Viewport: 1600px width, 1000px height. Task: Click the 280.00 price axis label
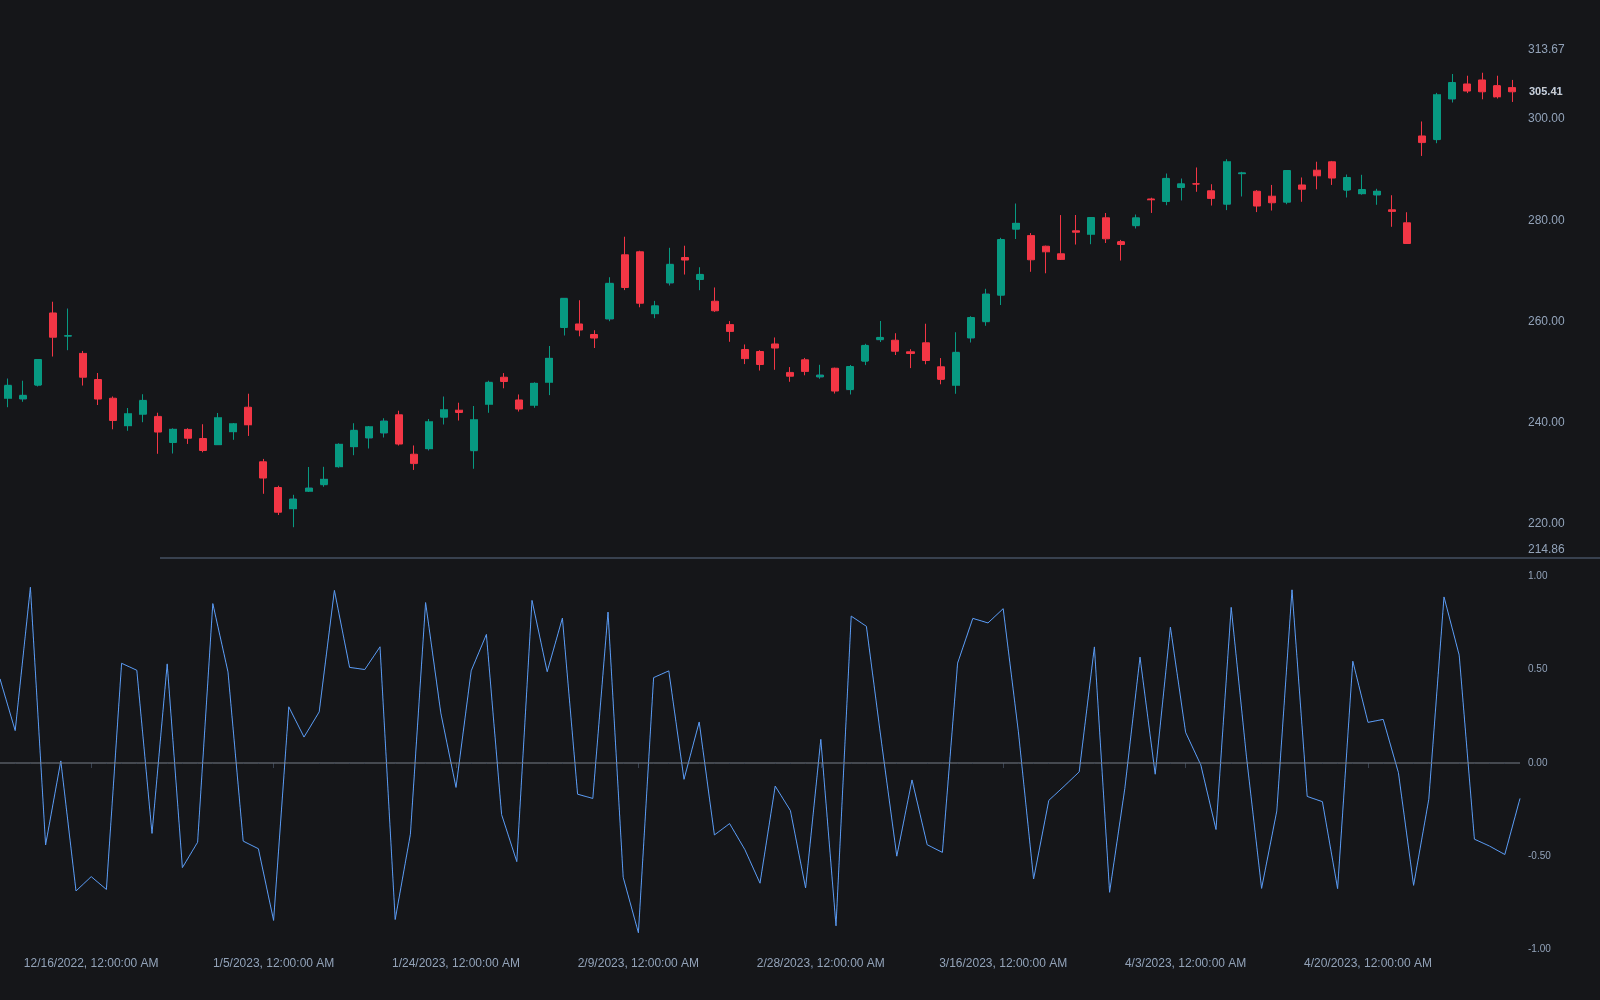pos(1546,220)
